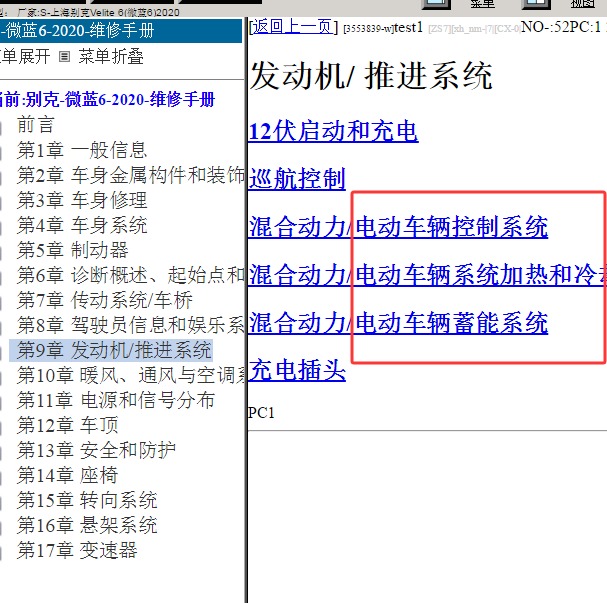Select 第15章 转向系统
607x603 pixels.
[x=87, y=500]
